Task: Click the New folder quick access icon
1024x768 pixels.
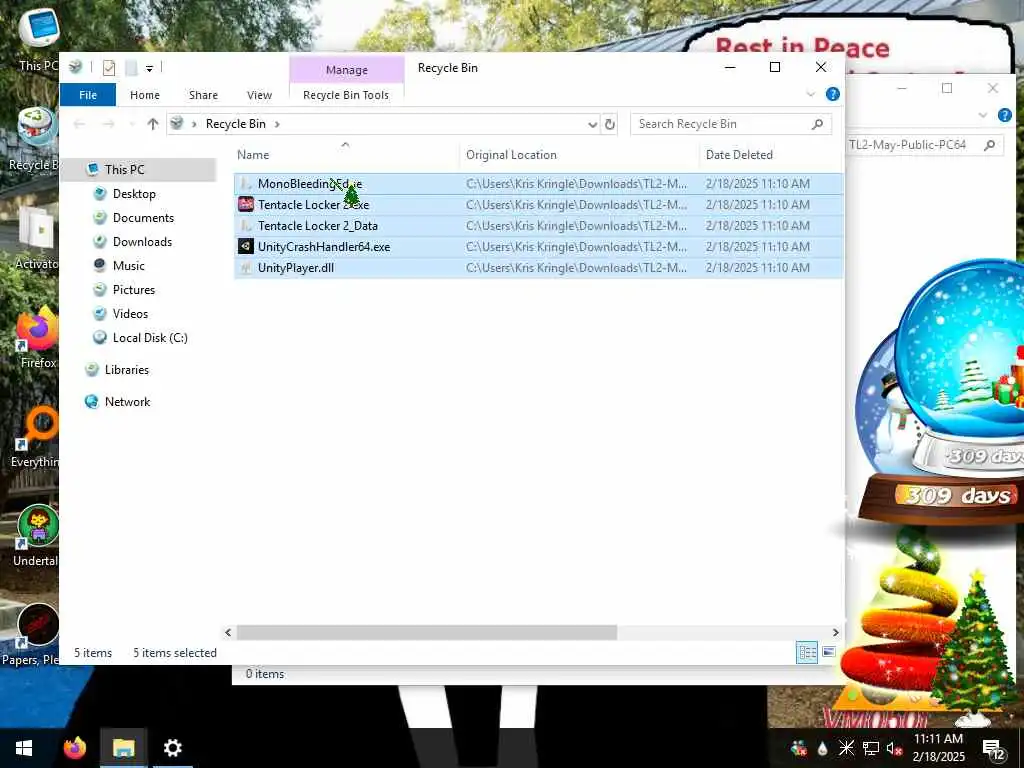Action: (131, 68)
